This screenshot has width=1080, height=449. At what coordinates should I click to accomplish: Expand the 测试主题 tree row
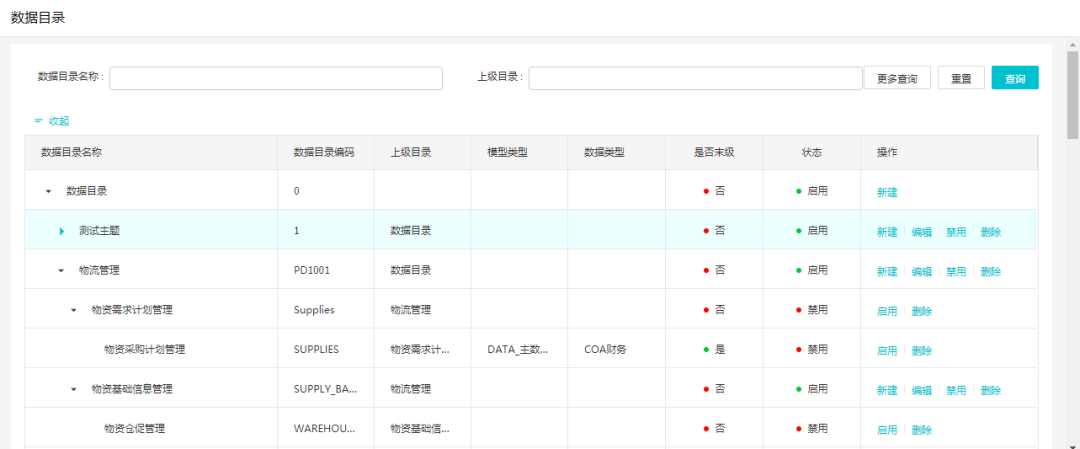[62, 231]
